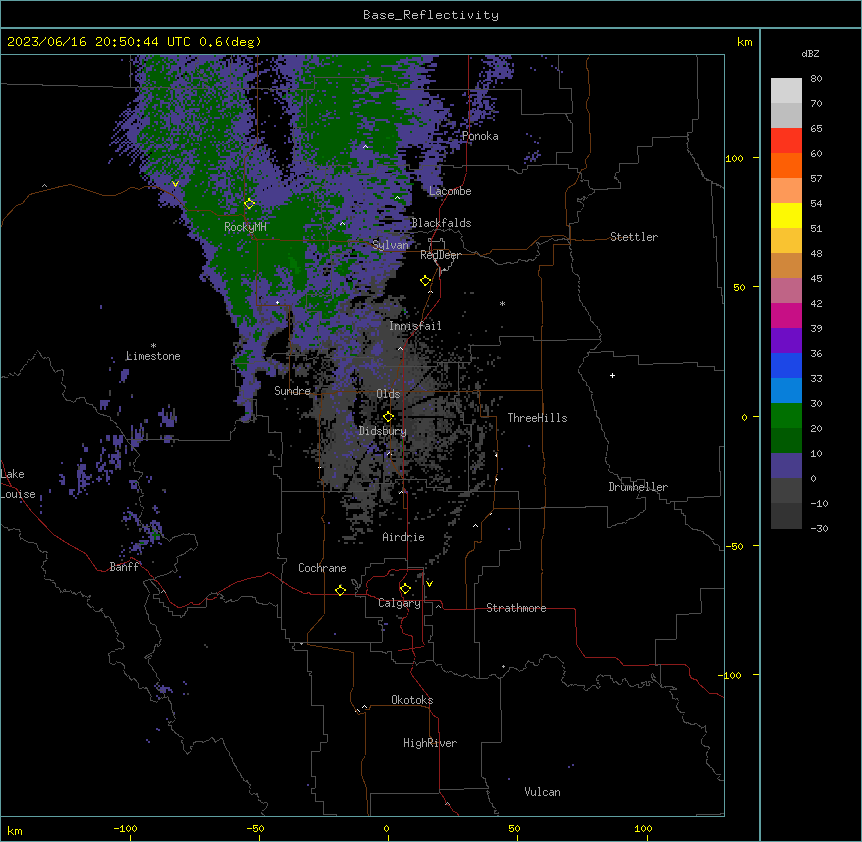The width and height of the screenshot is (862, 842).
Task: Select the green 30 dBZ legend swatch
Action: [786, 416]
